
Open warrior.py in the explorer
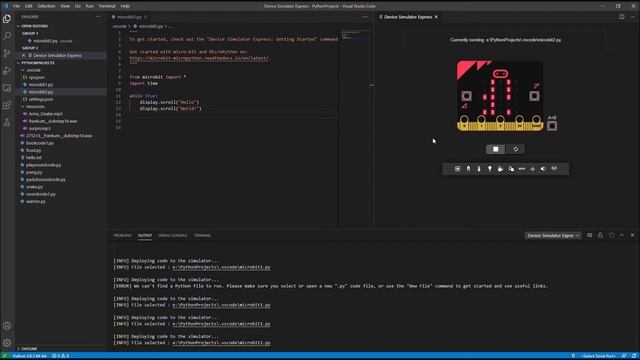click(x=36, y=202)
